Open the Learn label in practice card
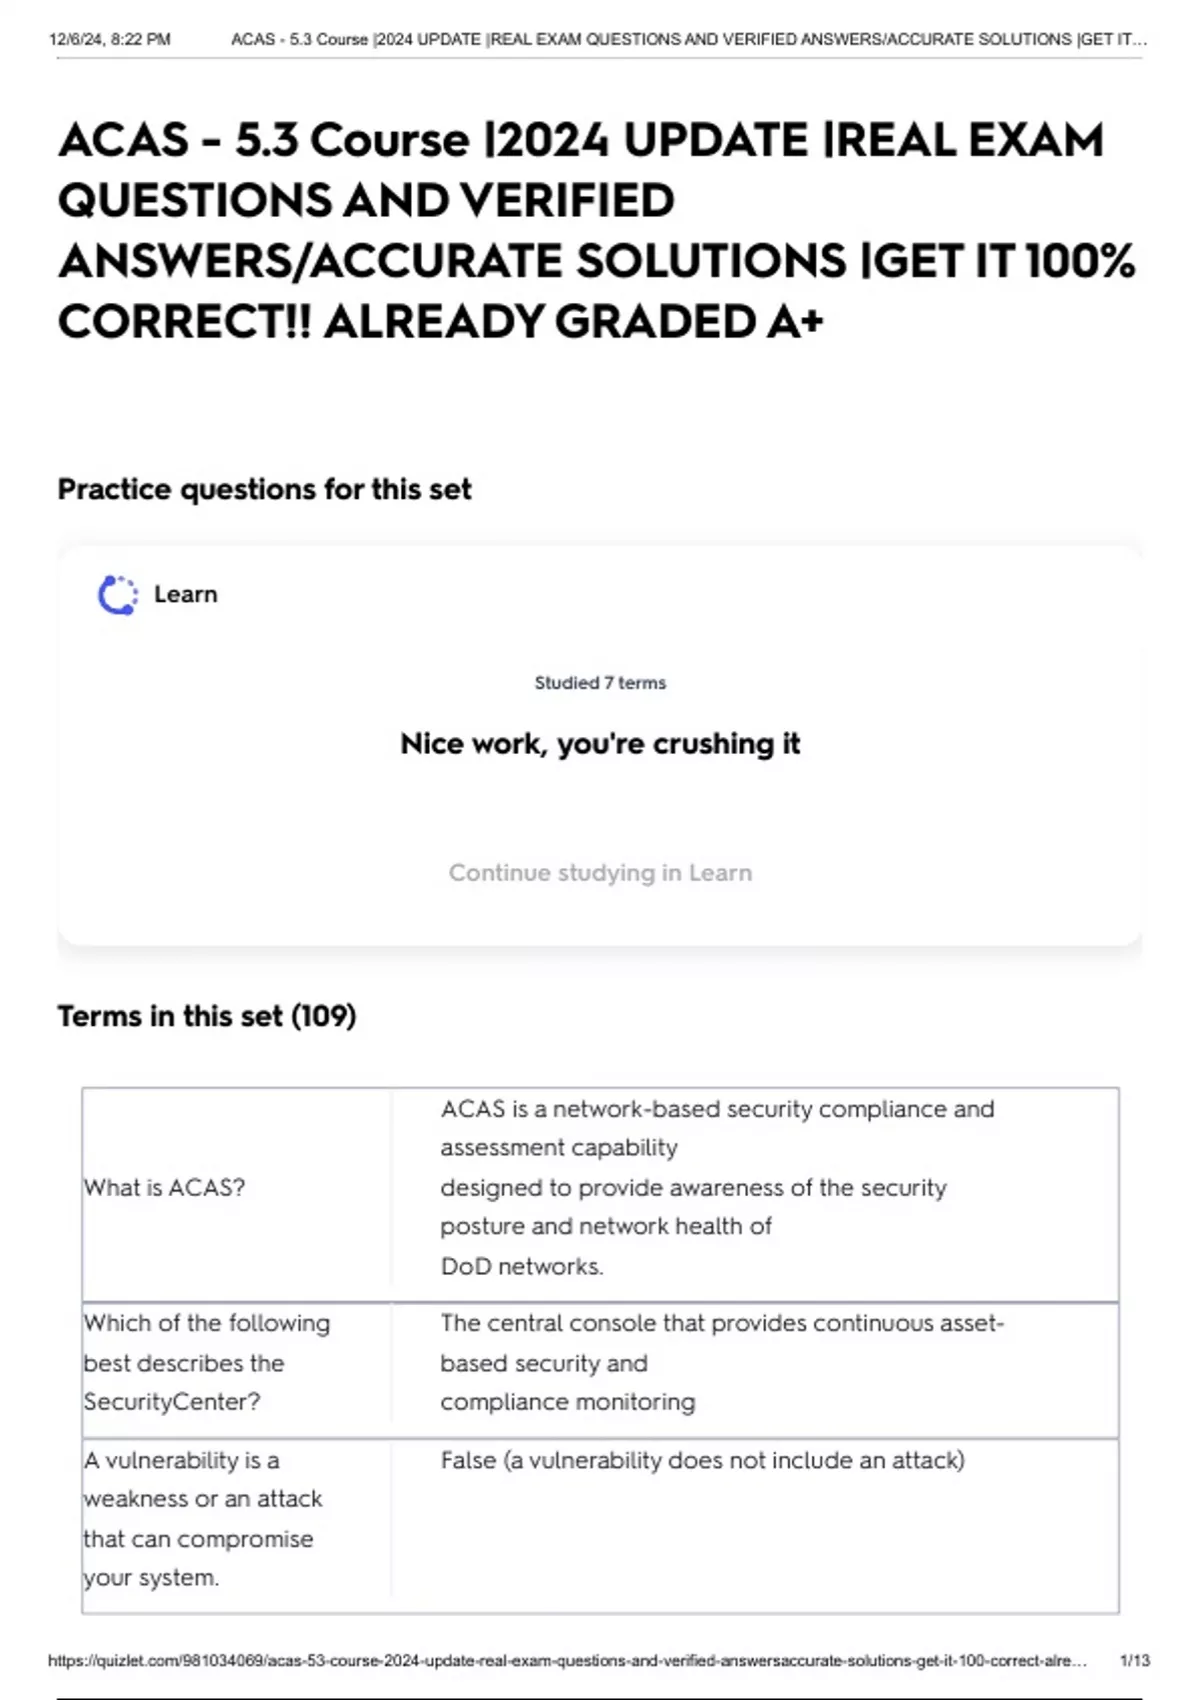The image size is (1200, 1700). tap(185, 594)
